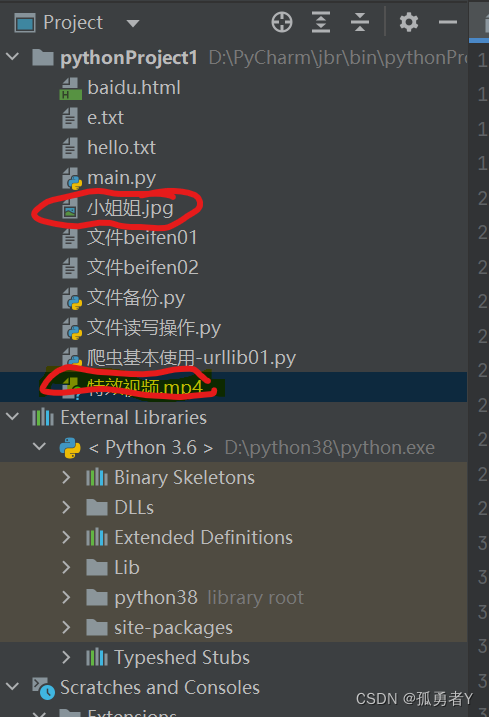Viewport: 489px width, 717px height.
Task: Open the Project panel settings gear
Action: 408,22
